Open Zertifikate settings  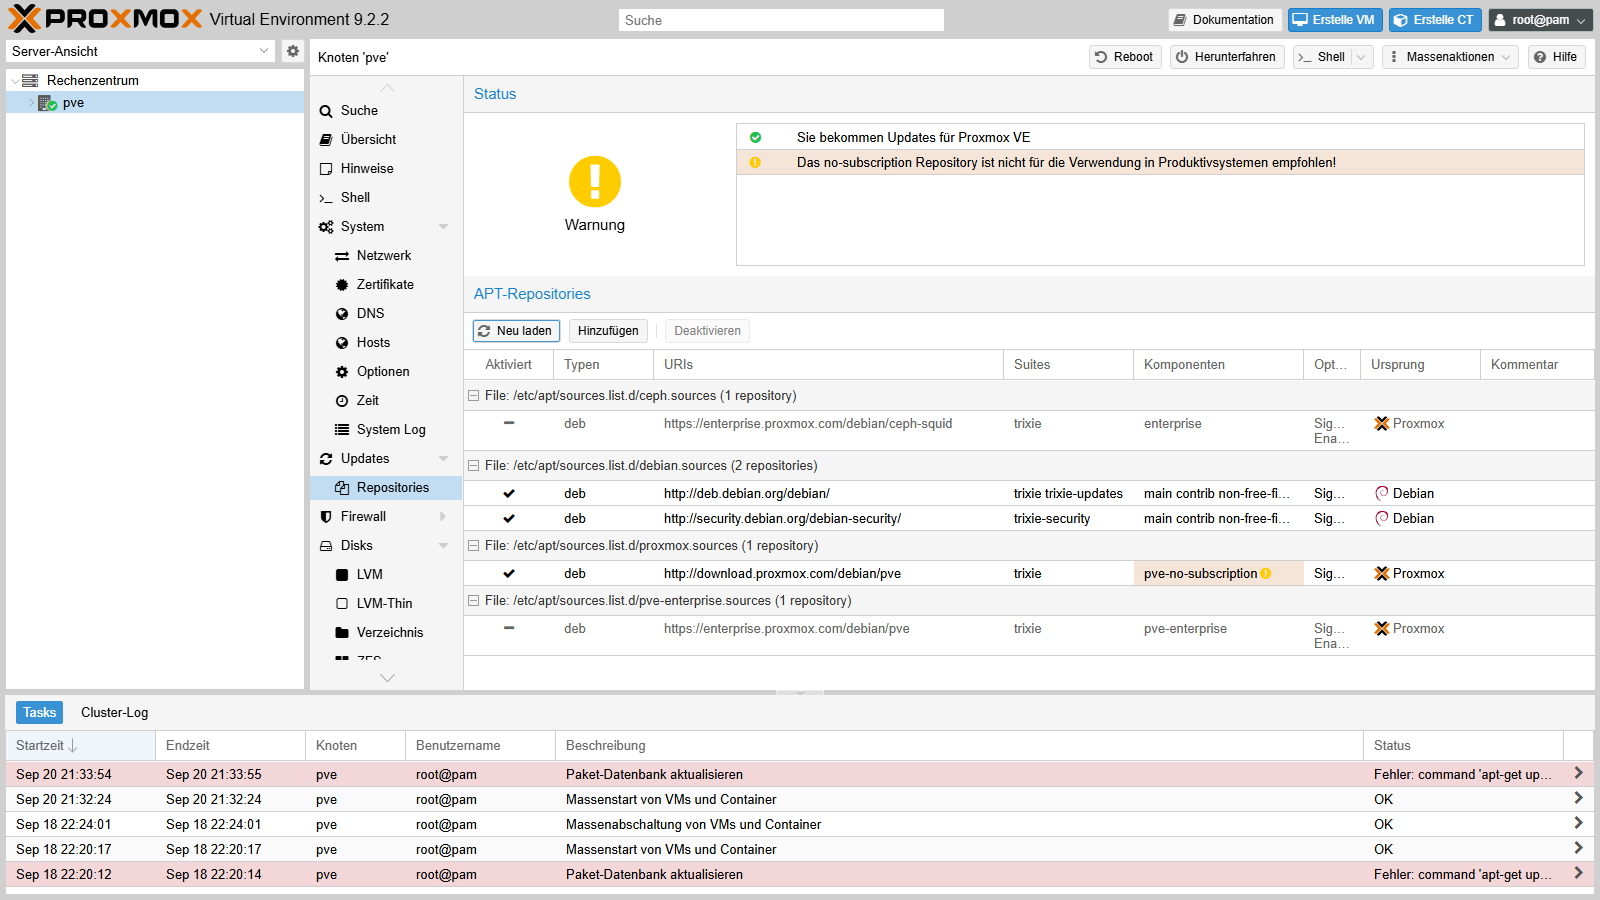click(385, 285)
